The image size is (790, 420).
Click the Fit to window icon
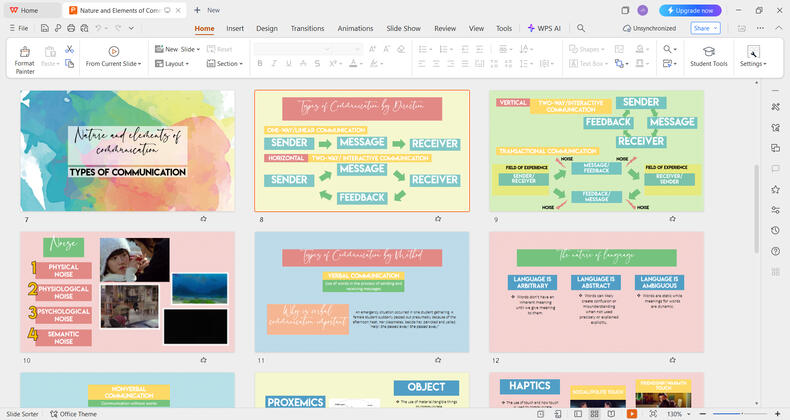(652, 414)
